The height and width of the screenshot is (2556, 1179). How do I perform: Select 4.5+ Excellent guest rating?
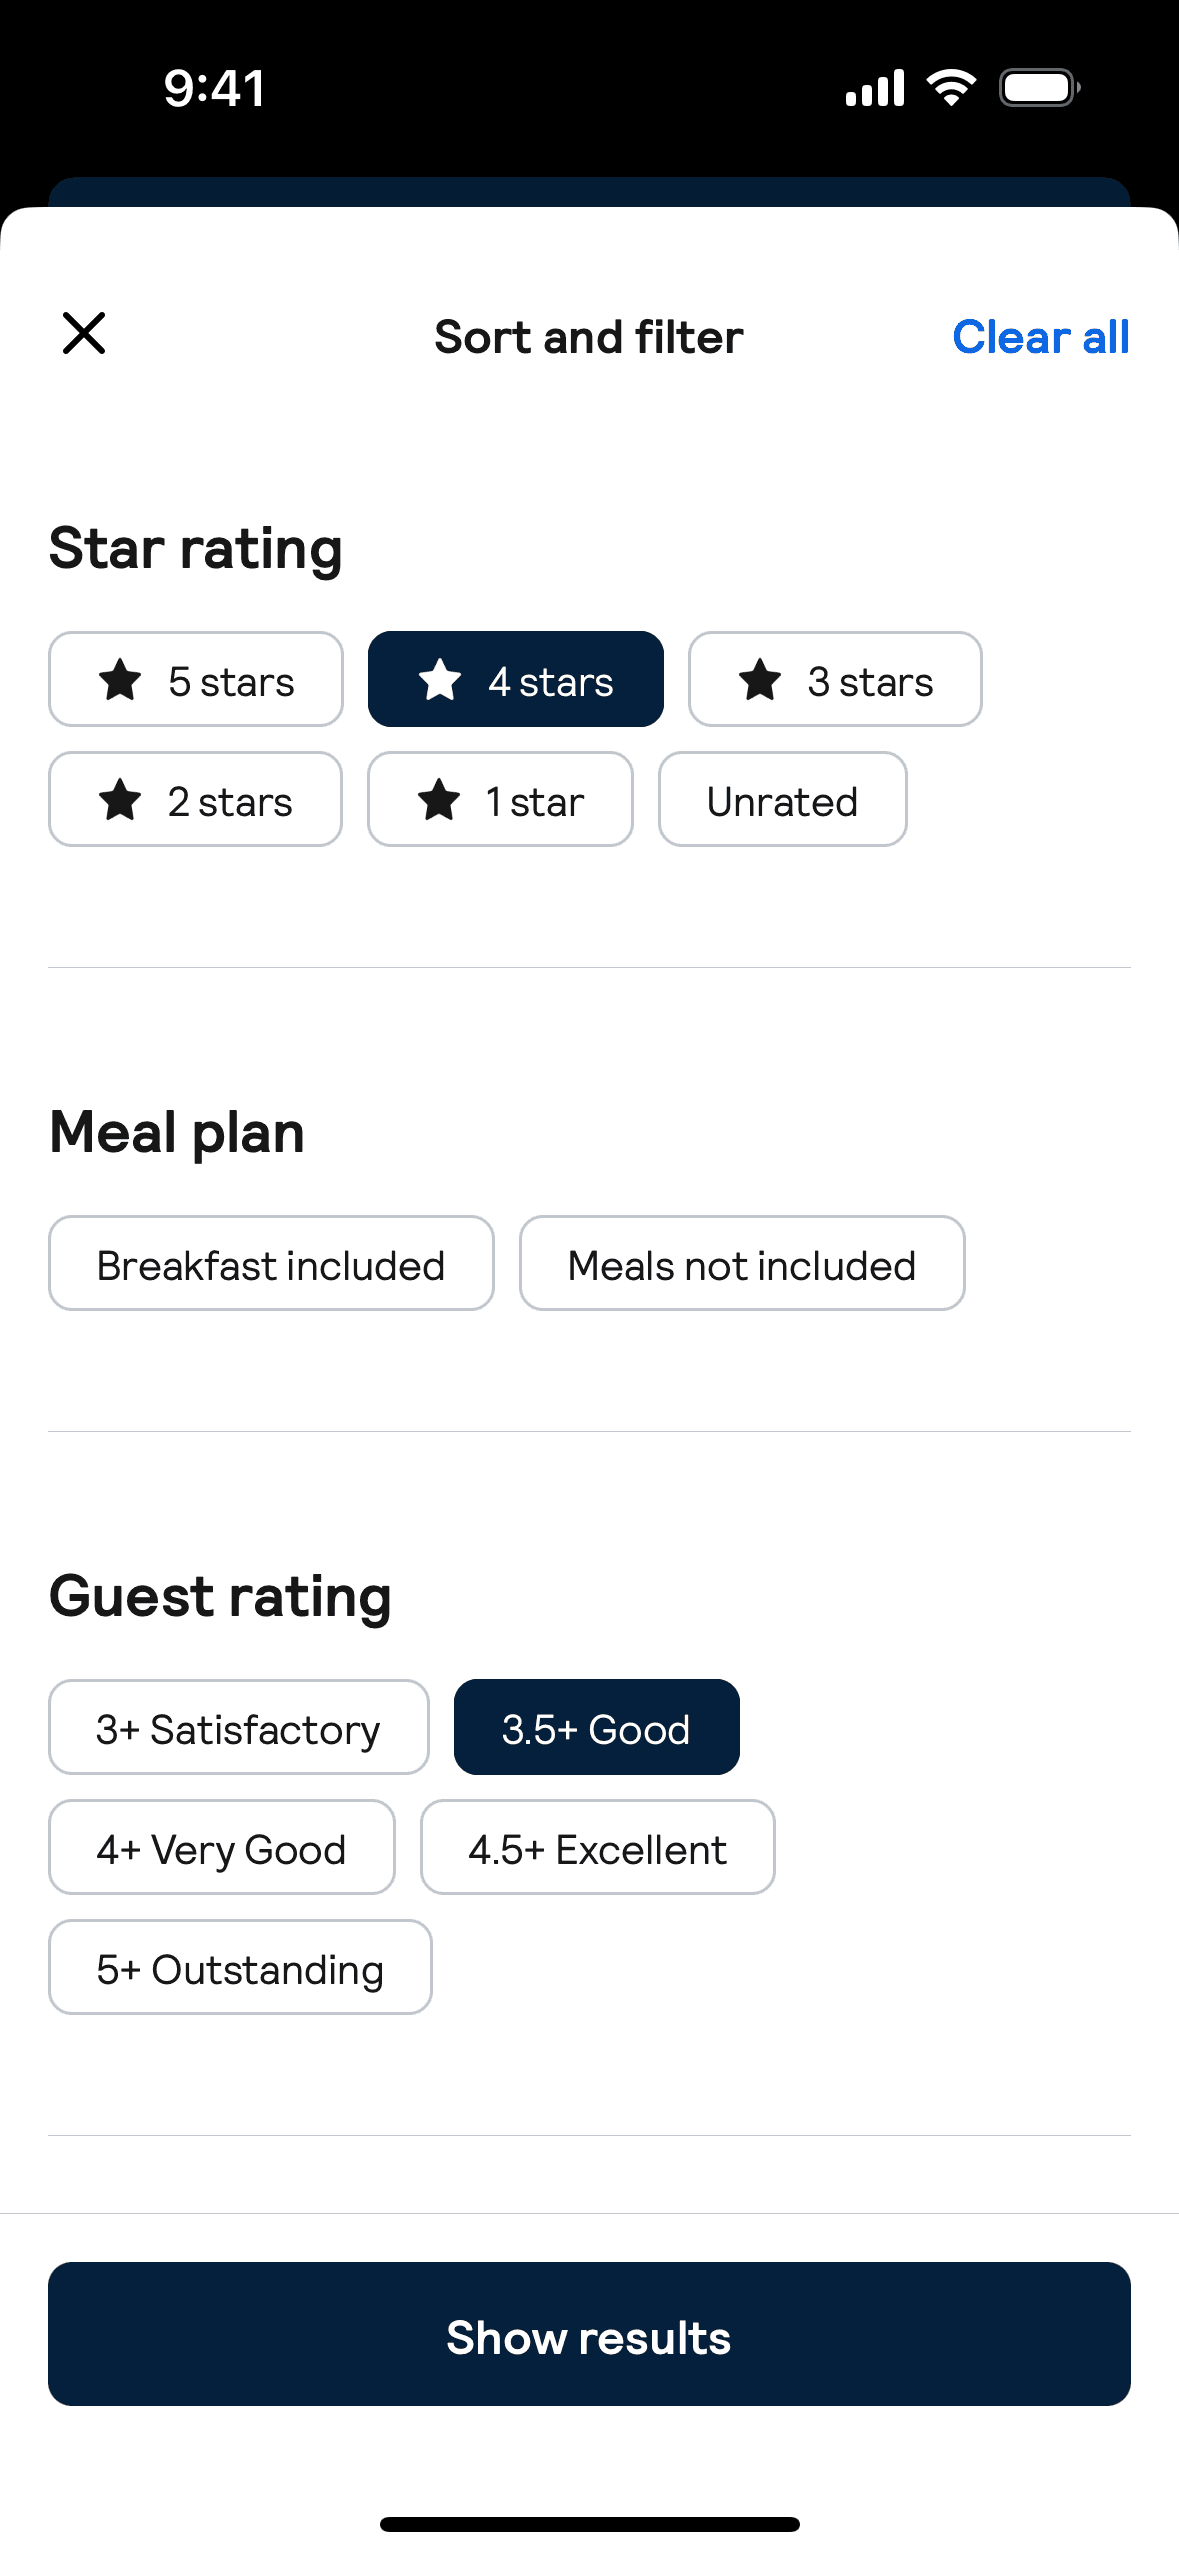pyautogui.click(x=597, y=1849)
